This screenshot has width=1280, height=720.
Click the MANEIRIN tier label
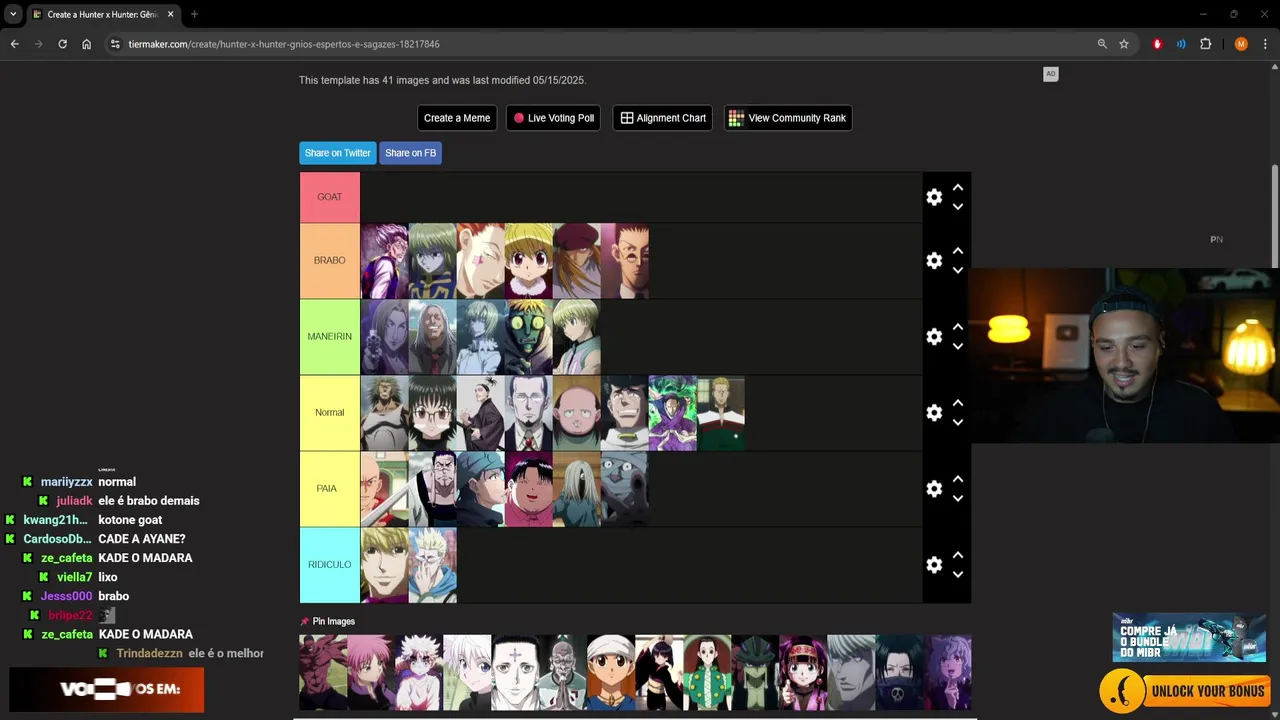pyautogui.click(x=330, y=337)
